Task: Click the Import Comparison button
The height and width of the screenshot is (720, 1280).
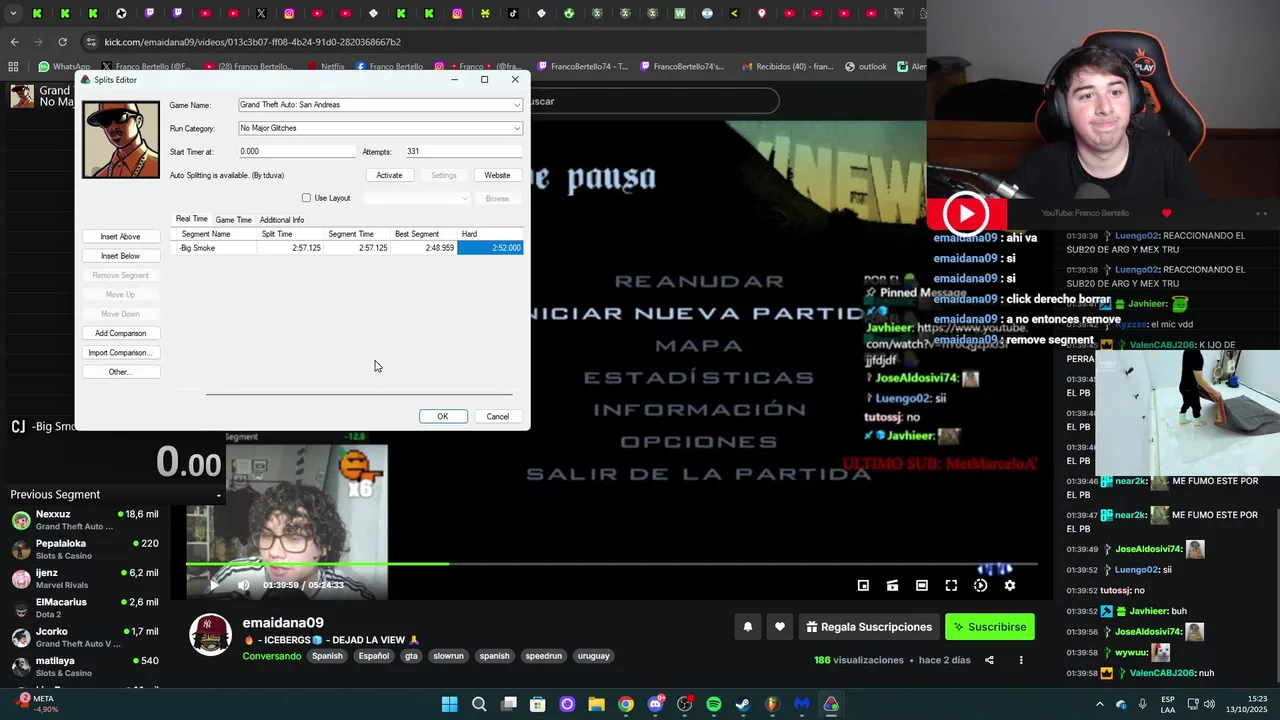Action: click(120, 353)
